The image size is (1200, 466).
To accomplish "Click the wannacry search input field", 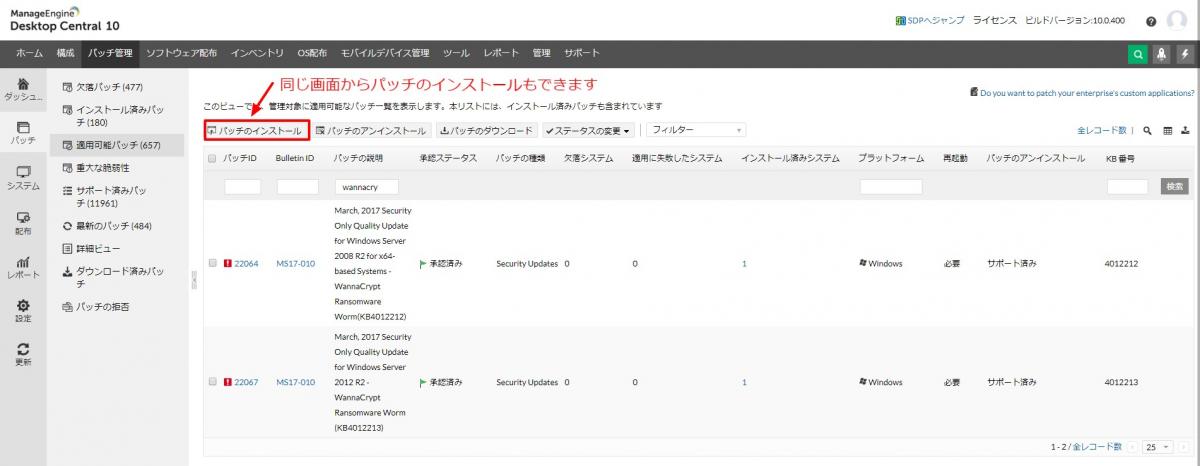I will point(366,186).
